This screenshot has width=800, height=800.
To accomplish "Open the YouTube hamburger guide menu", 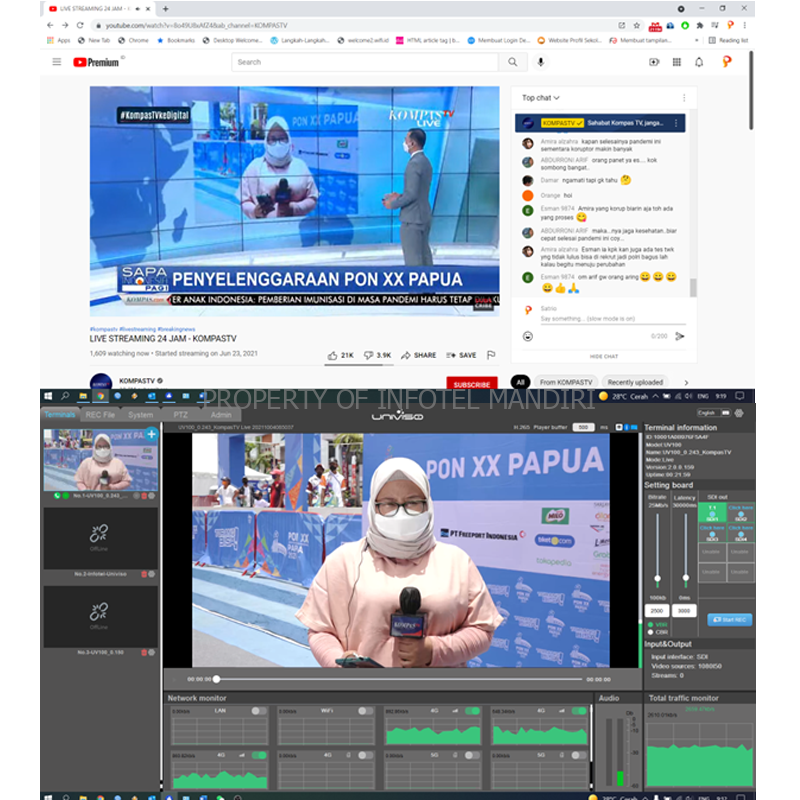I will (57, 62).
